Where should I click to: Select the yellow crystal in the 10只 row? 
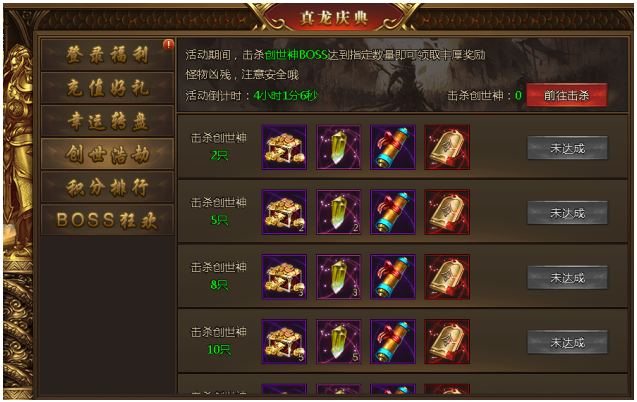(x=338, y=341)
